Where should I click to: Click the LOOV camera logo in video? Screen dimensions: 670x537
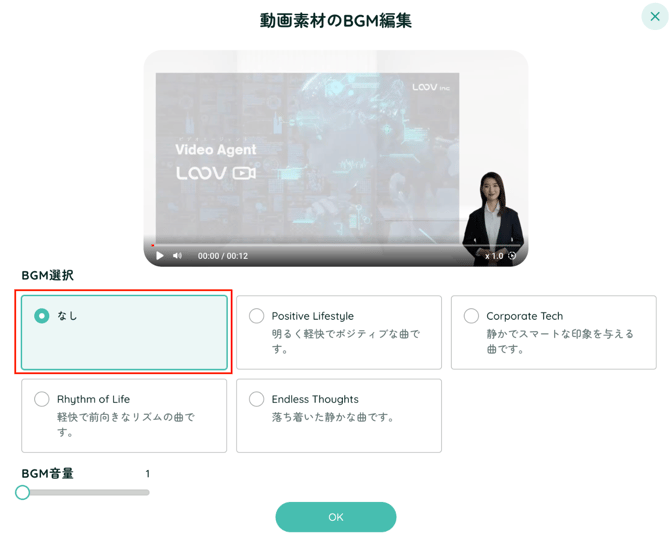216,173
